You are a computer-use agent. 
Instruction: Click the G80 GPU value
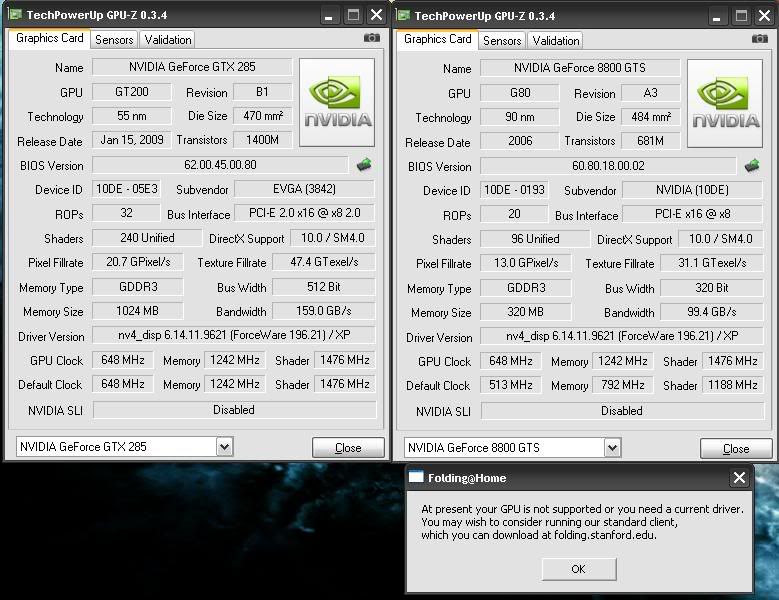(x=520, y=92)
